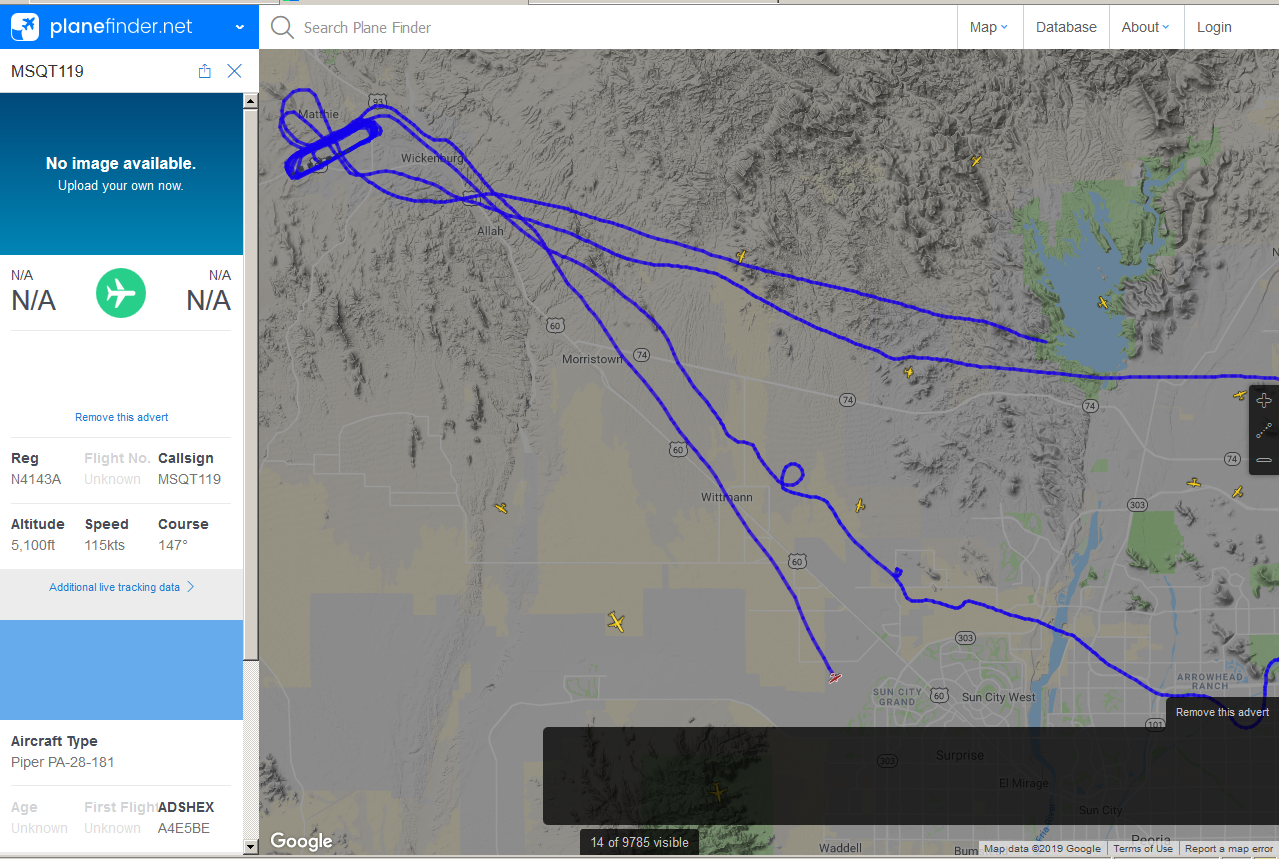Click sidebar scrollbar up arrow
The image size is (1279, 859).
click(251, 101)
